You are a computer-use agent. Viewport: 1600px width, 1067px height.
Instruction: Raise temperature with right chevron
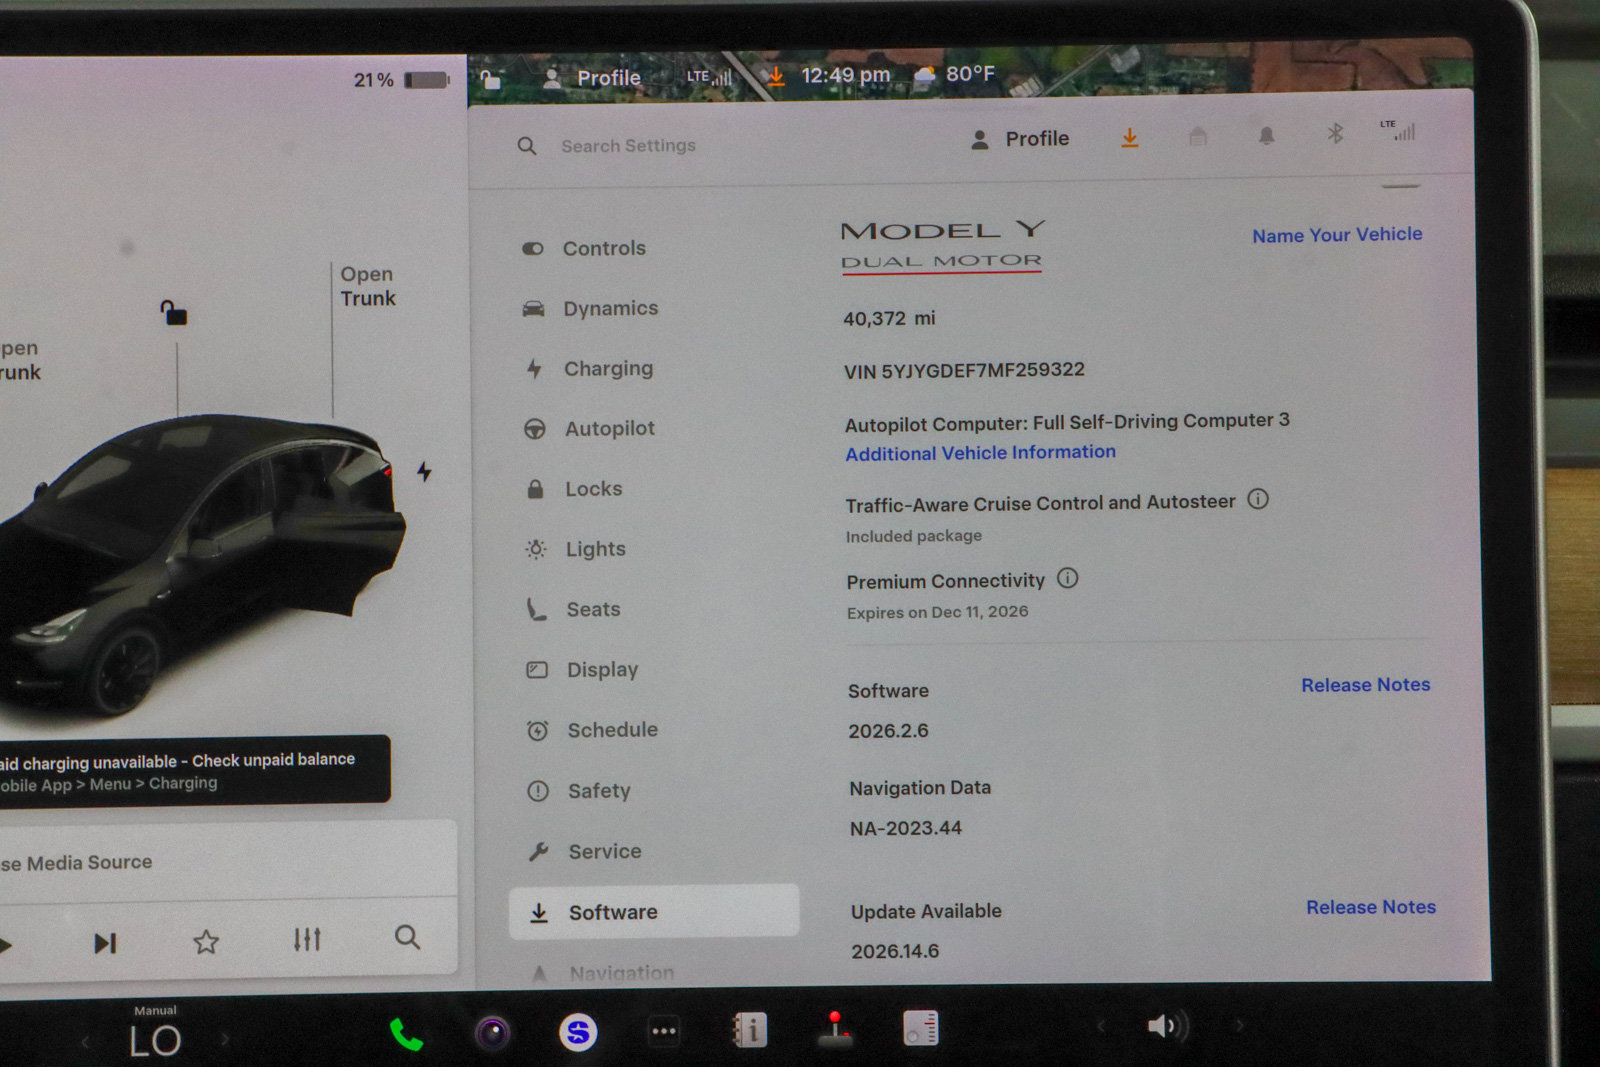(225, 1040)
